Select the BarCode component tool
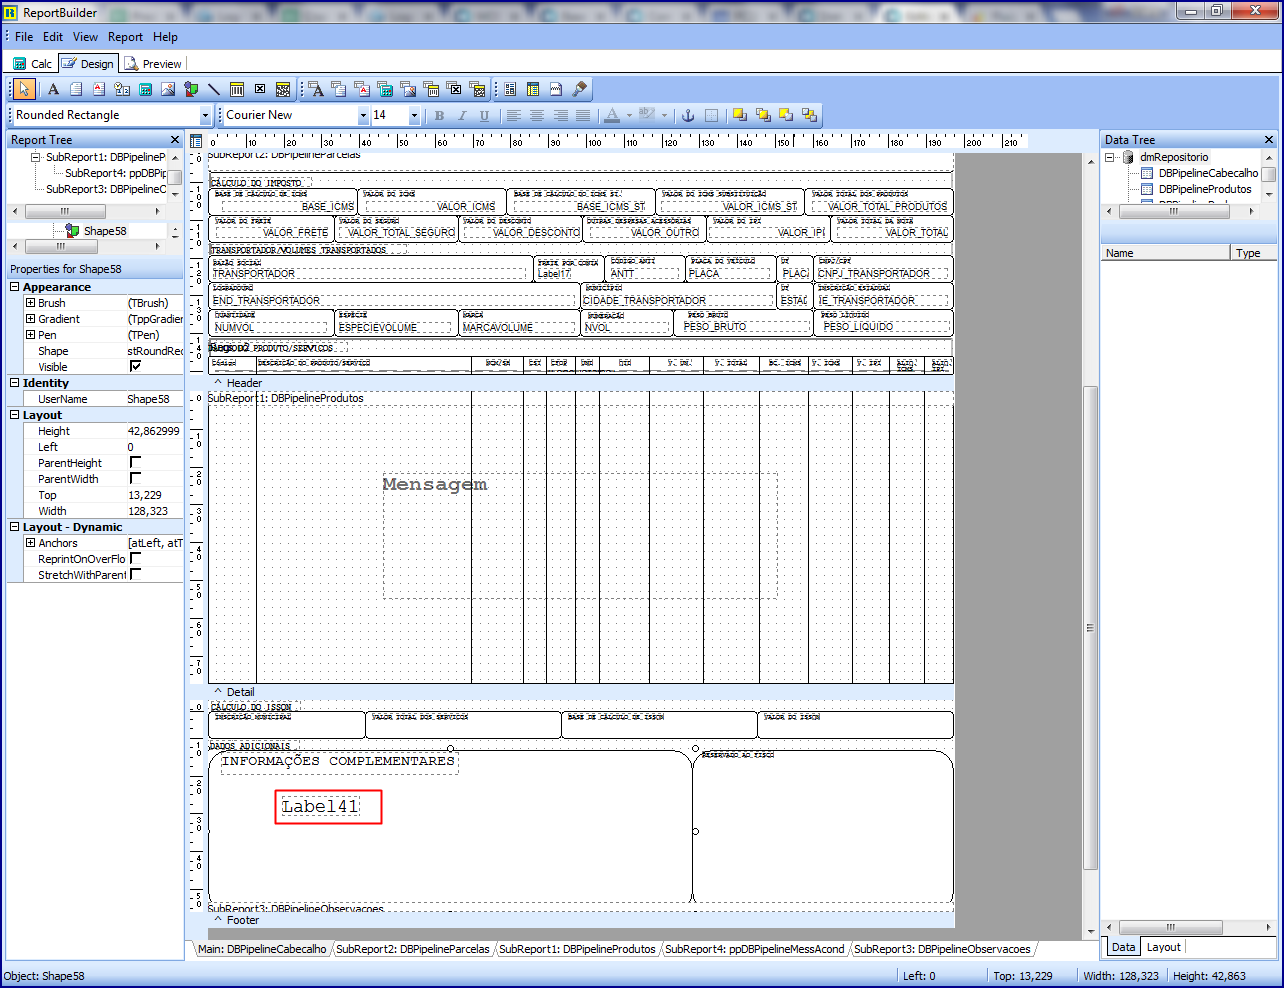Screen dimensions: 1284x988 pyautogui.click(x=237, y=89)
